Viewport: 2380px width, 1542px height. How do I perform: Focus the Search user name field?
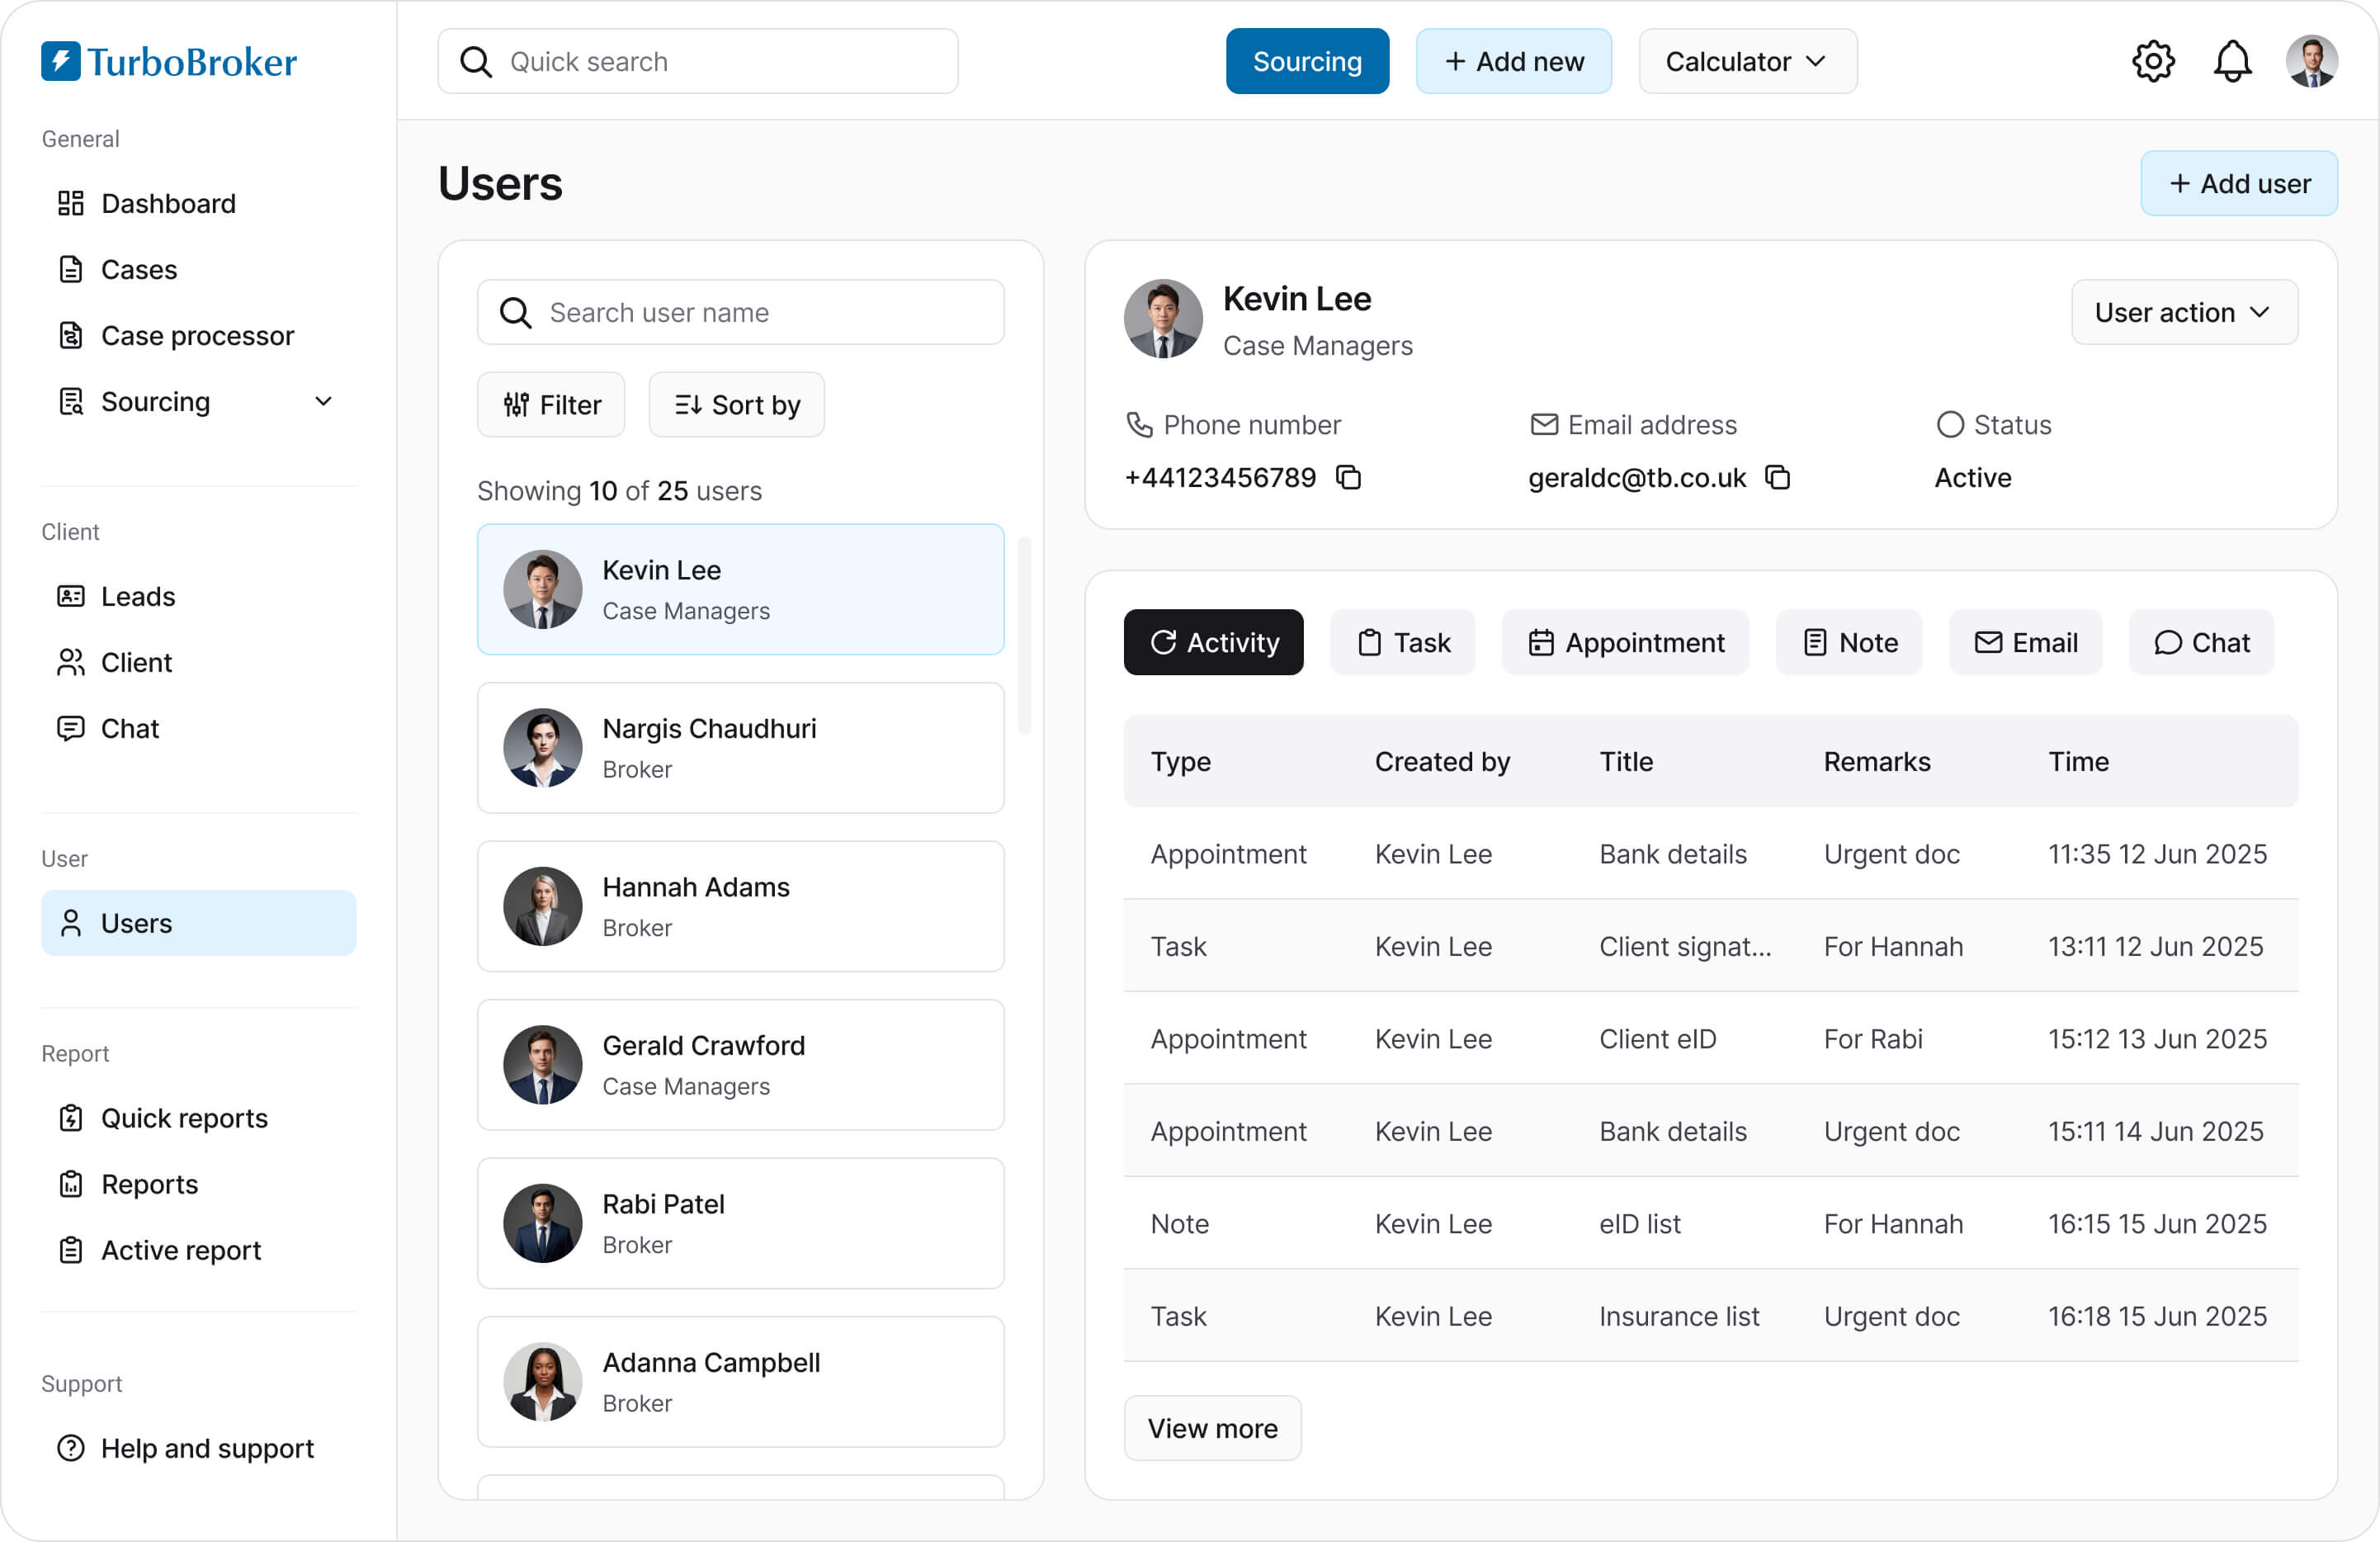click(740, 313)
